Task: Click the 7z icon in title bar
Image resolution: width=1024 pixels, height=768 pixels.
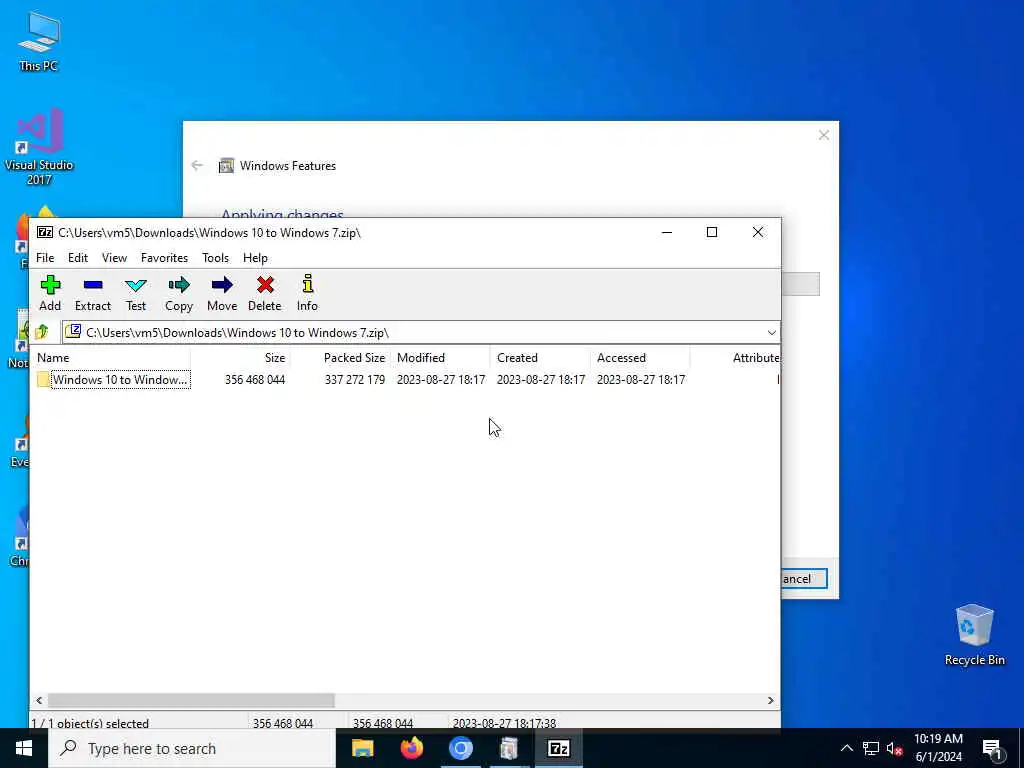Action: point(44,232)
